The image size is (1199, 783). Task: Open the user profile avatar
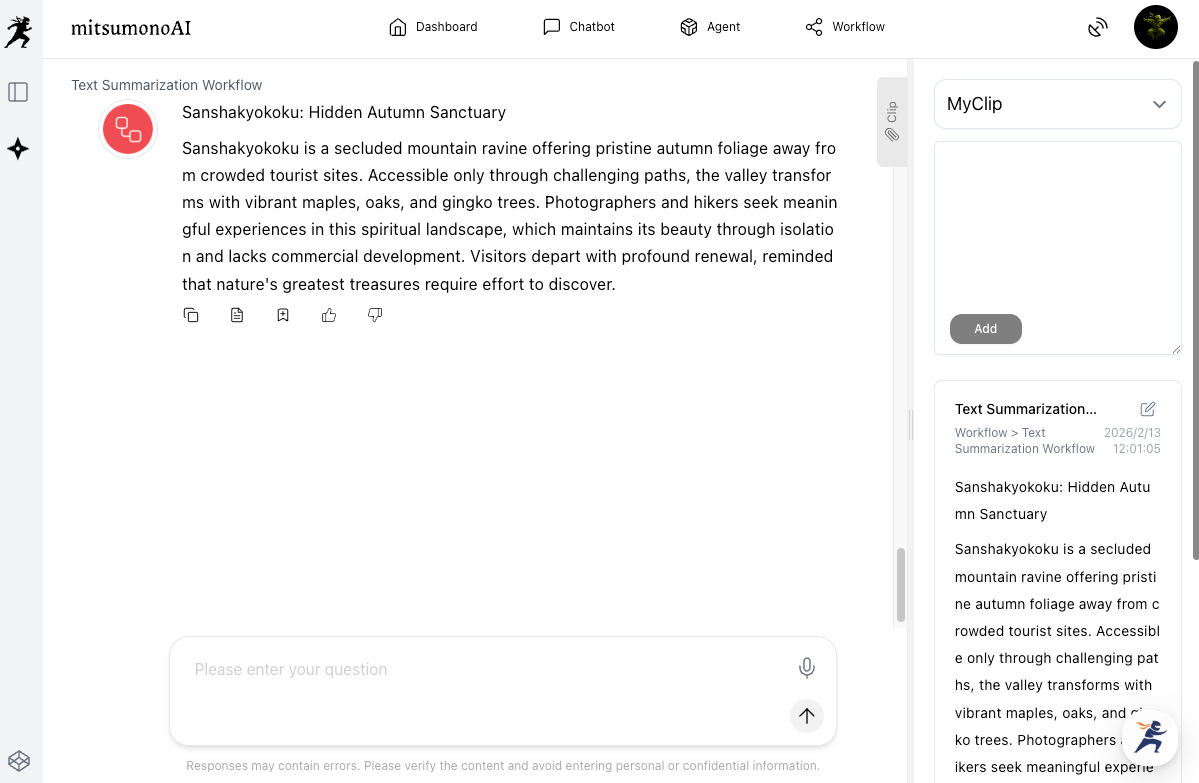1155,27
